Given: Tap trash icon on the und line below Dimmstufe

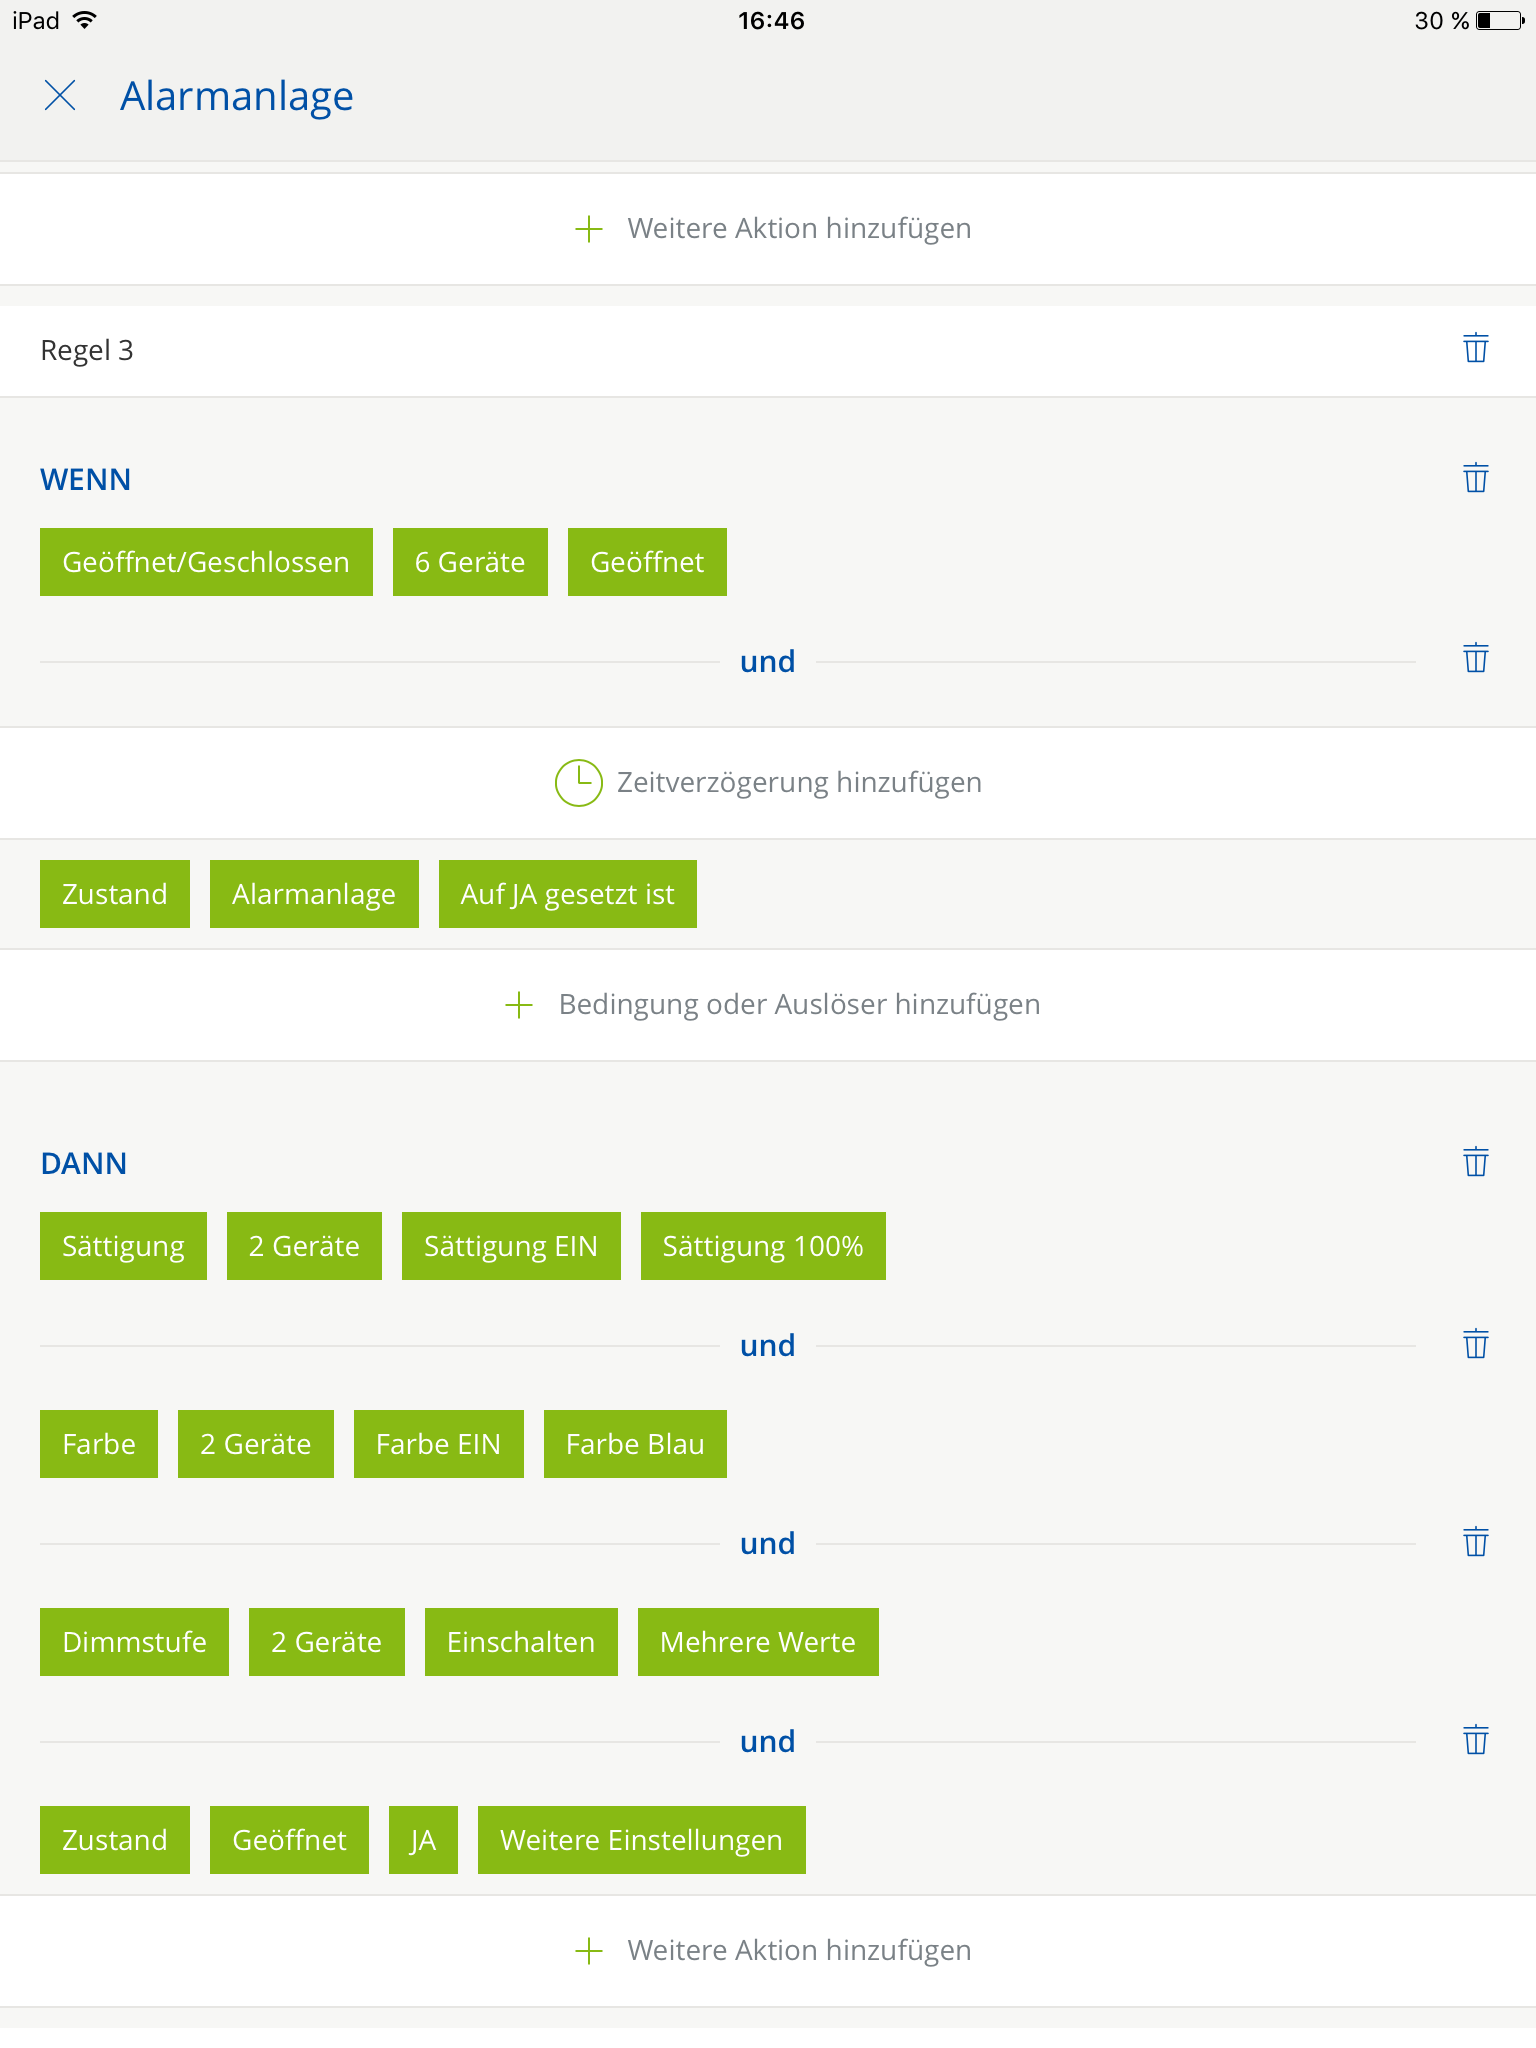Looking at the screenshot, I should click(x=1475, y=1741).
